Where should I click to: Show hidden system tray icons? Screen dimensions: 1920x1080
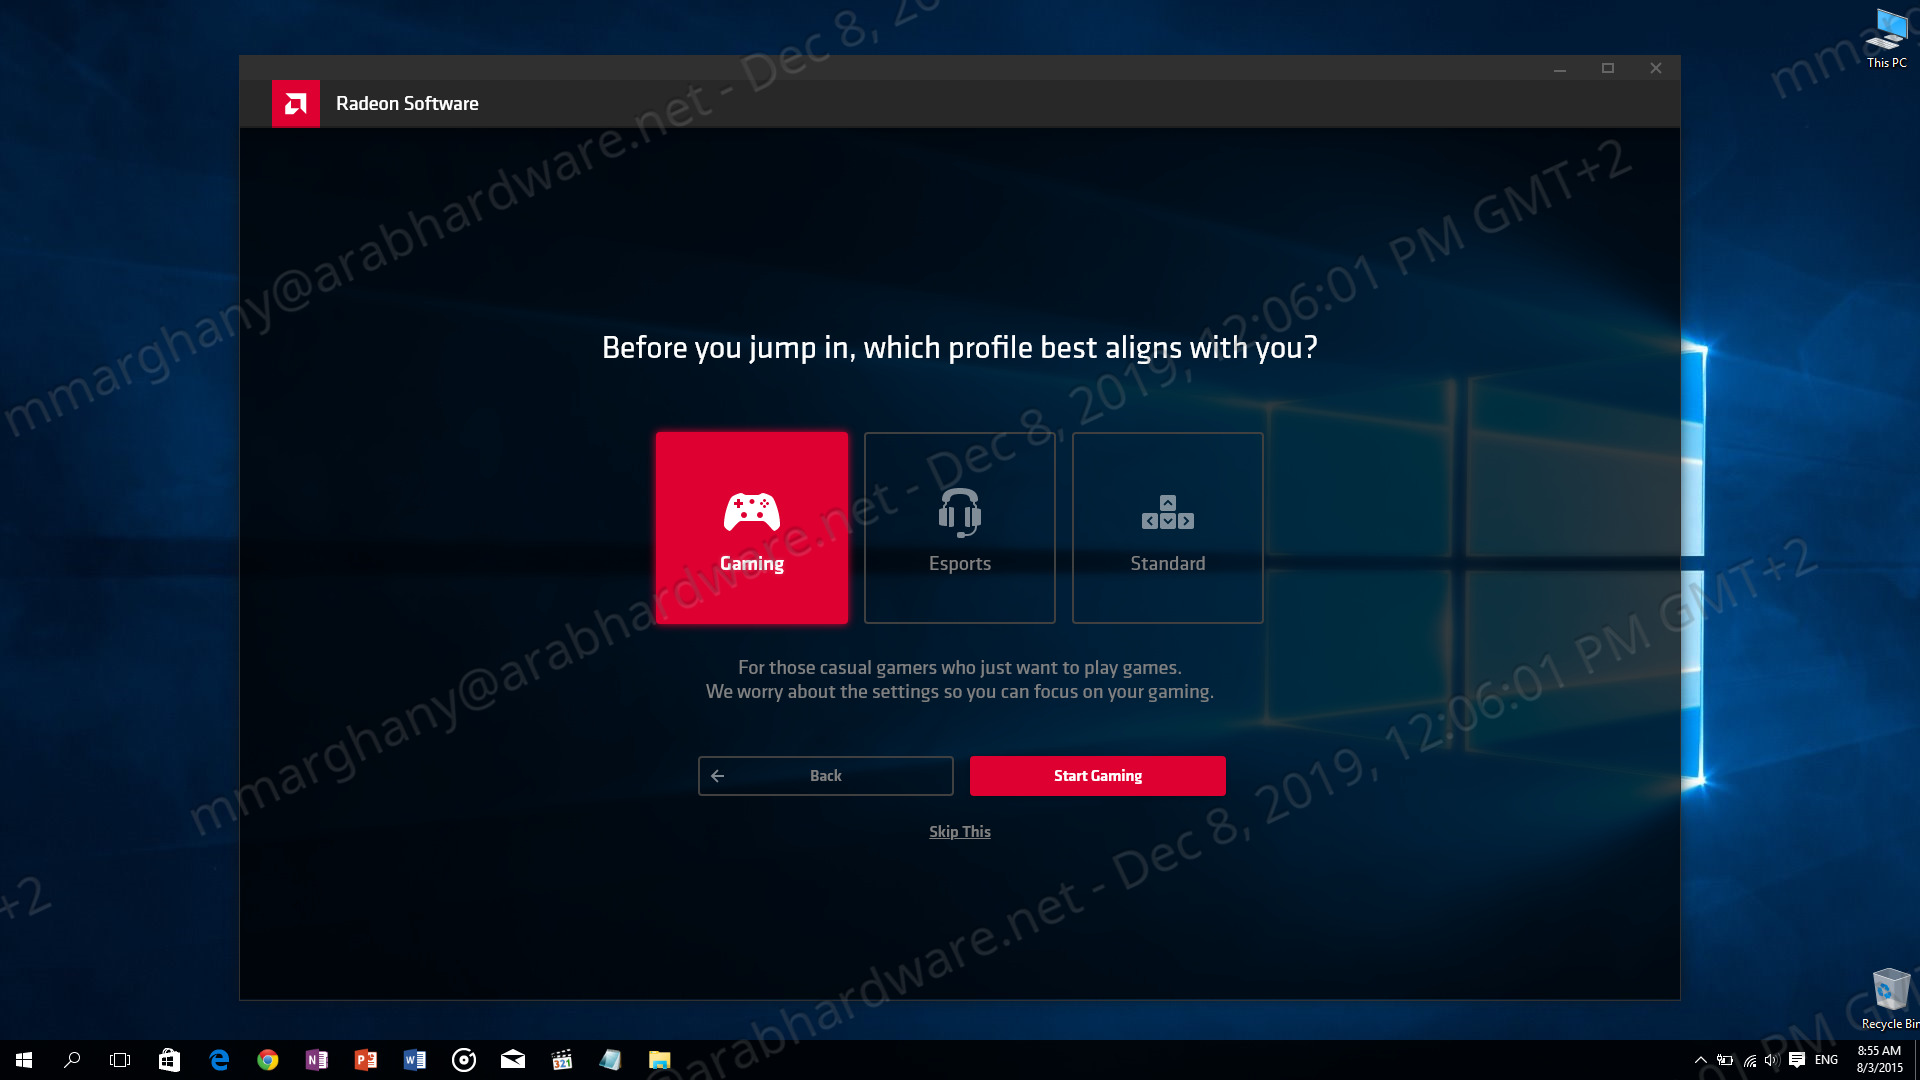tap(1700, 1060)
